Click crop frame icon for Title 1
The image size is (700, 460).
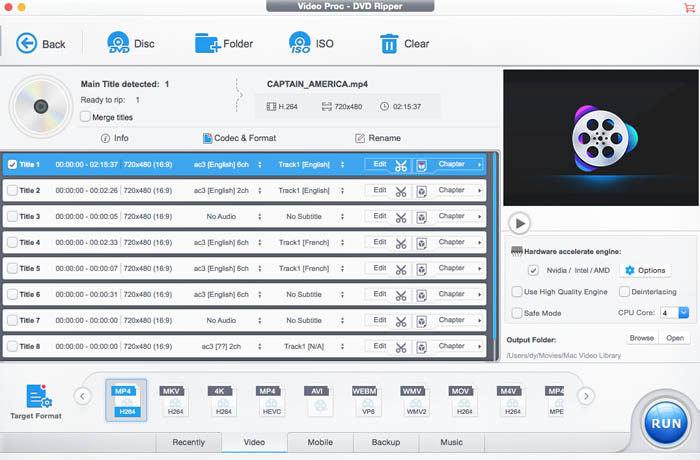[x=421, y=166]
